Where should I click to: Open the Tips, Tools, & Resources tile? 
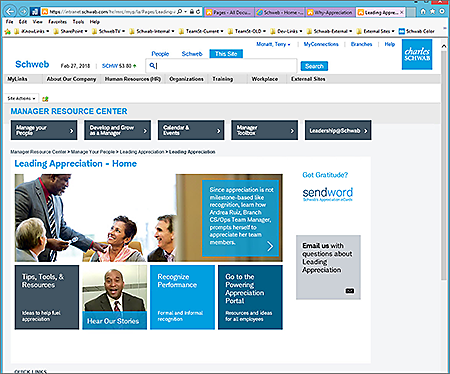click(x=47, y=297)
